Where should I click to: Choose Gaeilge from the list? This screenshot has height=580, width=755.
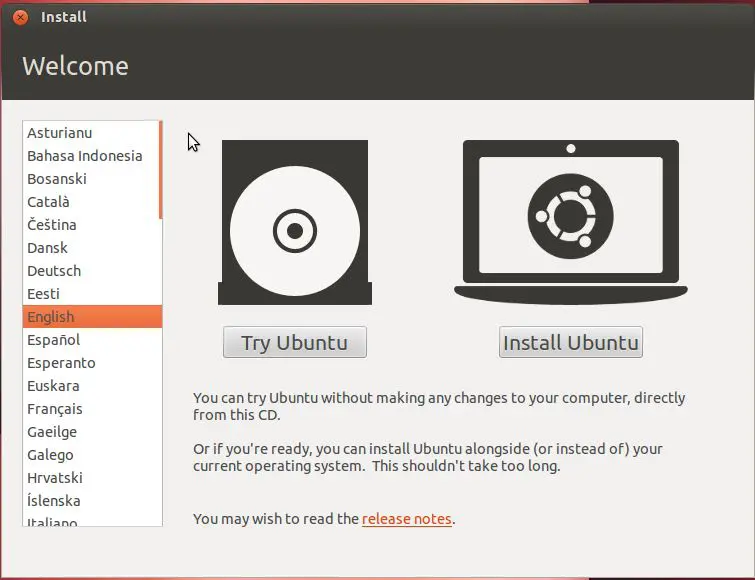[91, 432]
